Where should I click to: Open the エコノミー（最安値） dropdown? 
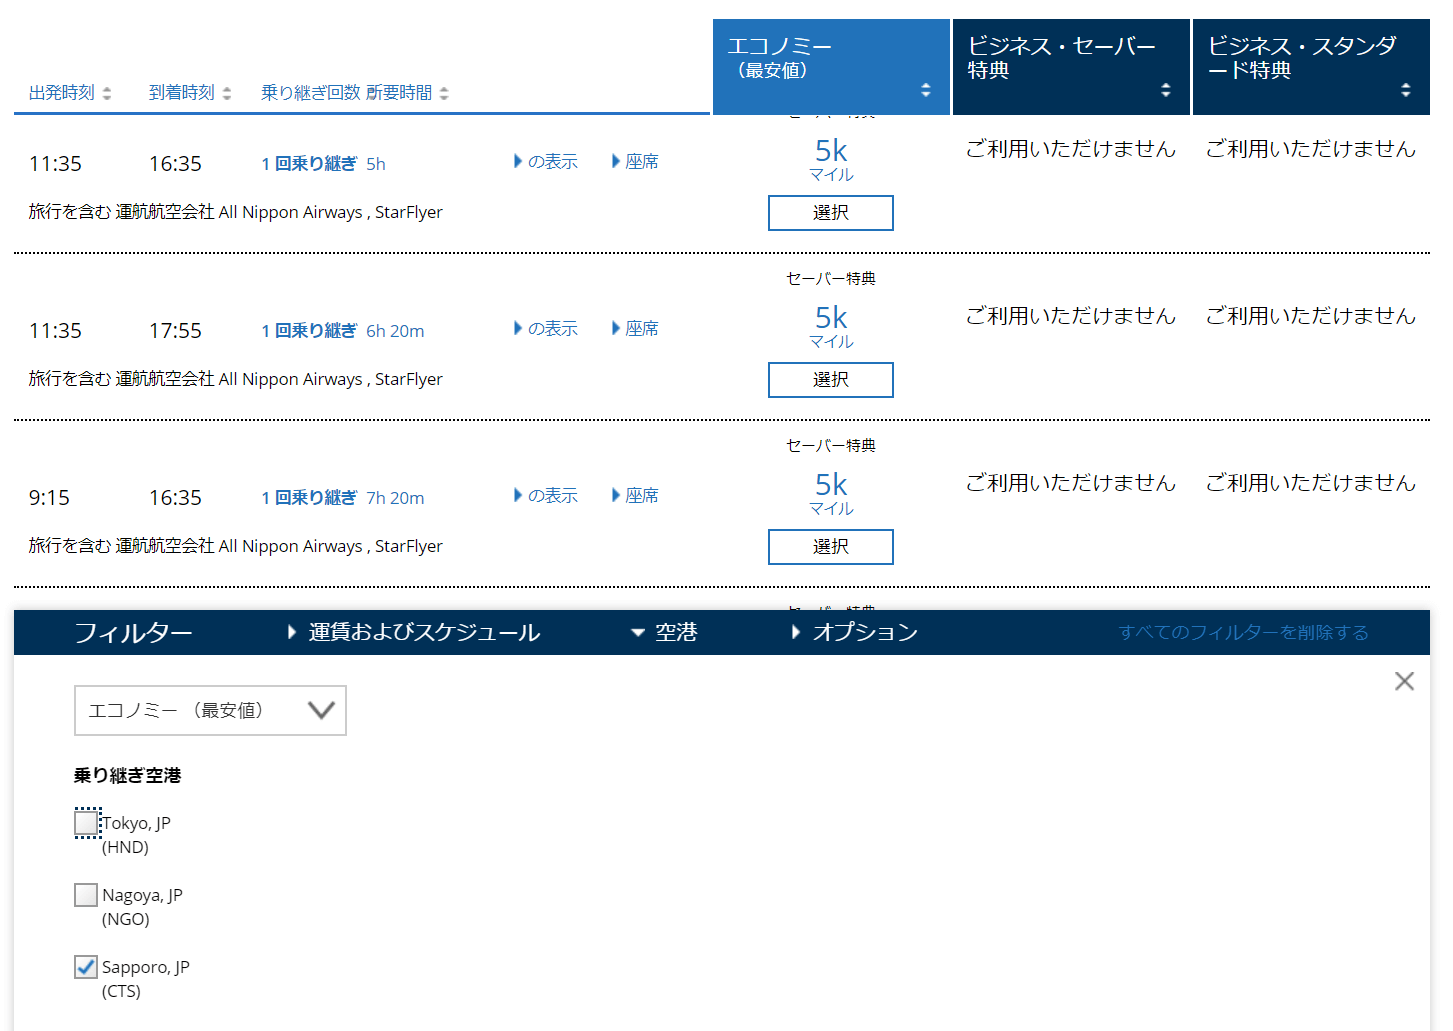pyautogui.click(x=210, y=711)
